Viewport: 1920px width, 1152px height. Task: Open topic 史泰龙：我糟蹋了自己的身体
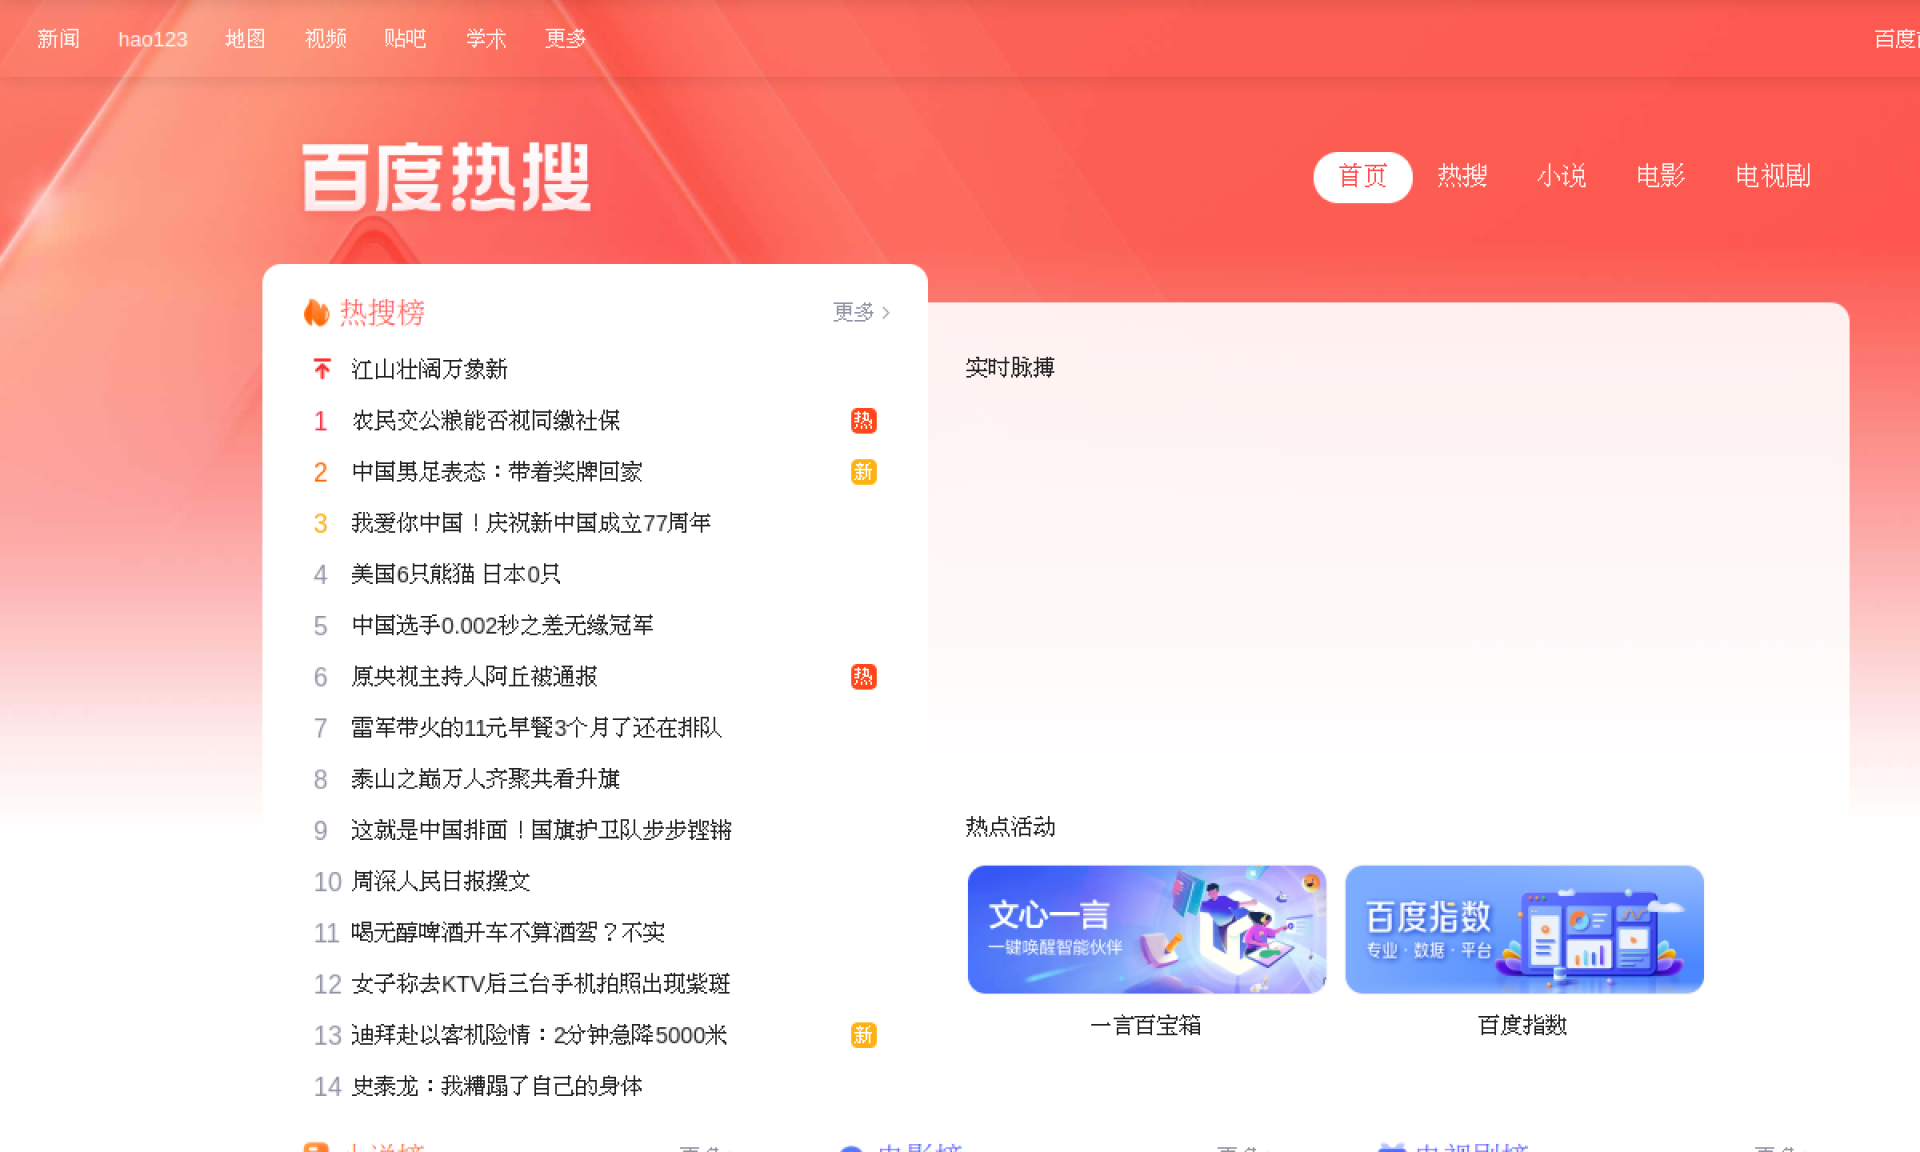496,1086
